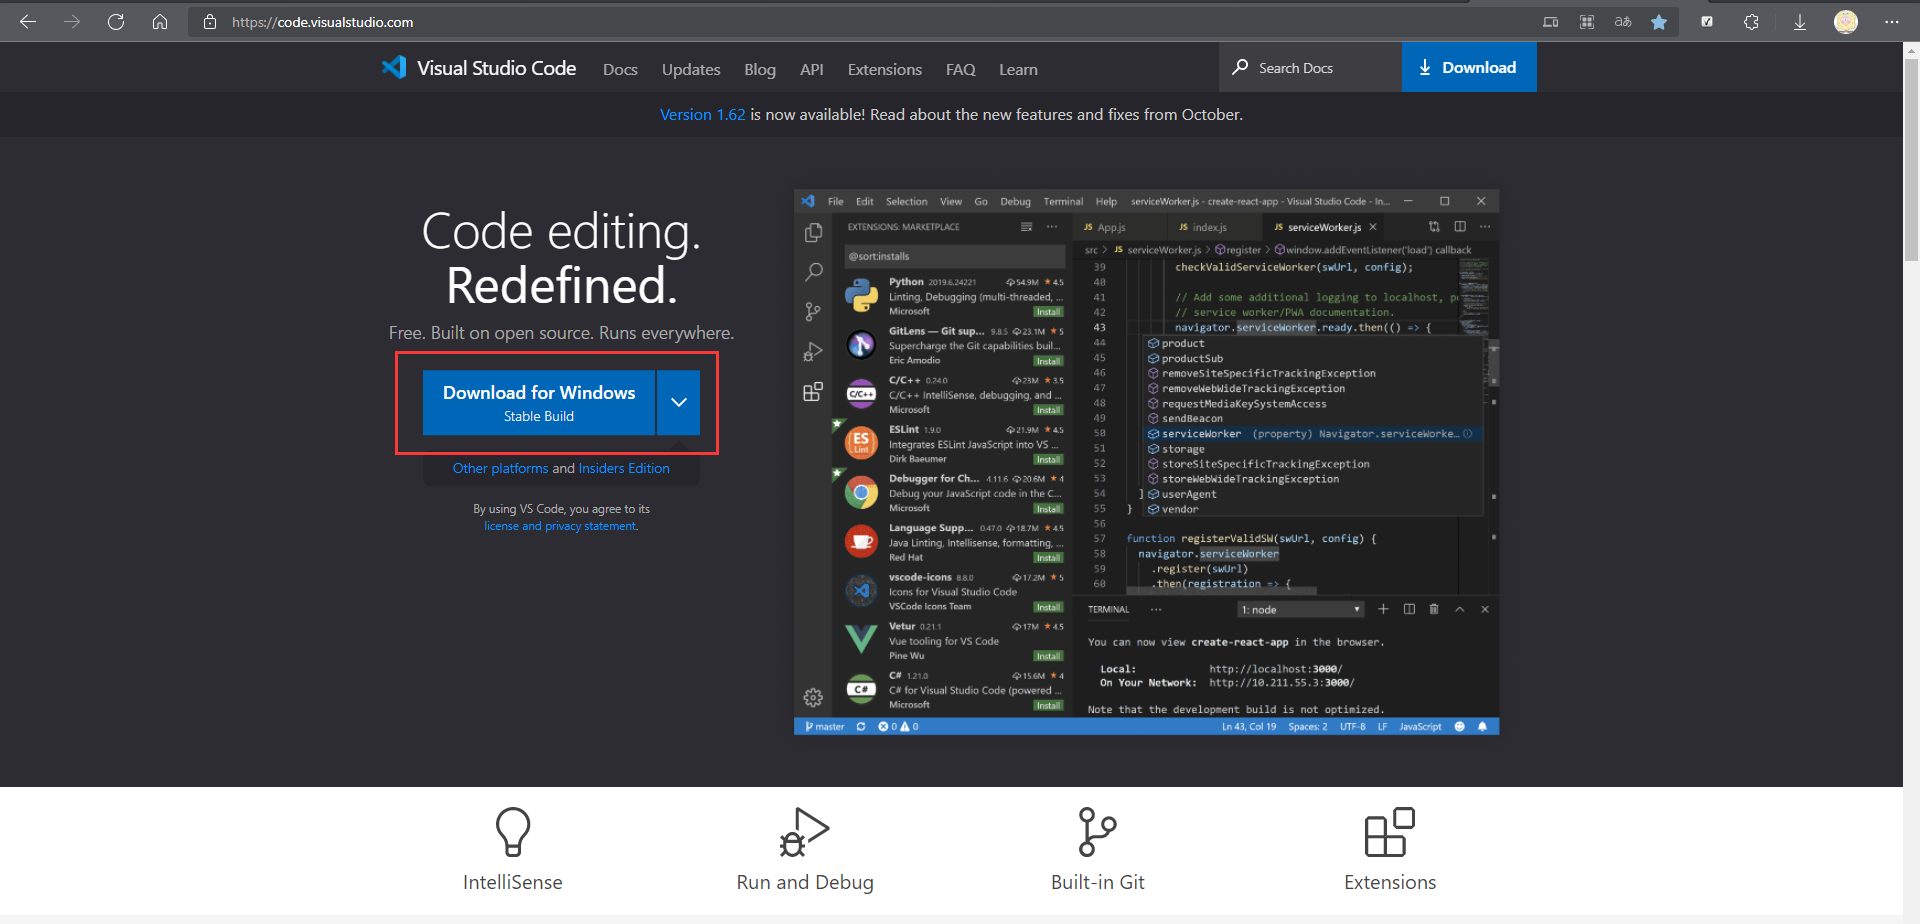Close the serviceWorker.js tab with its X
Viewport: 1920px width, 924px height.
(1373, 227)
